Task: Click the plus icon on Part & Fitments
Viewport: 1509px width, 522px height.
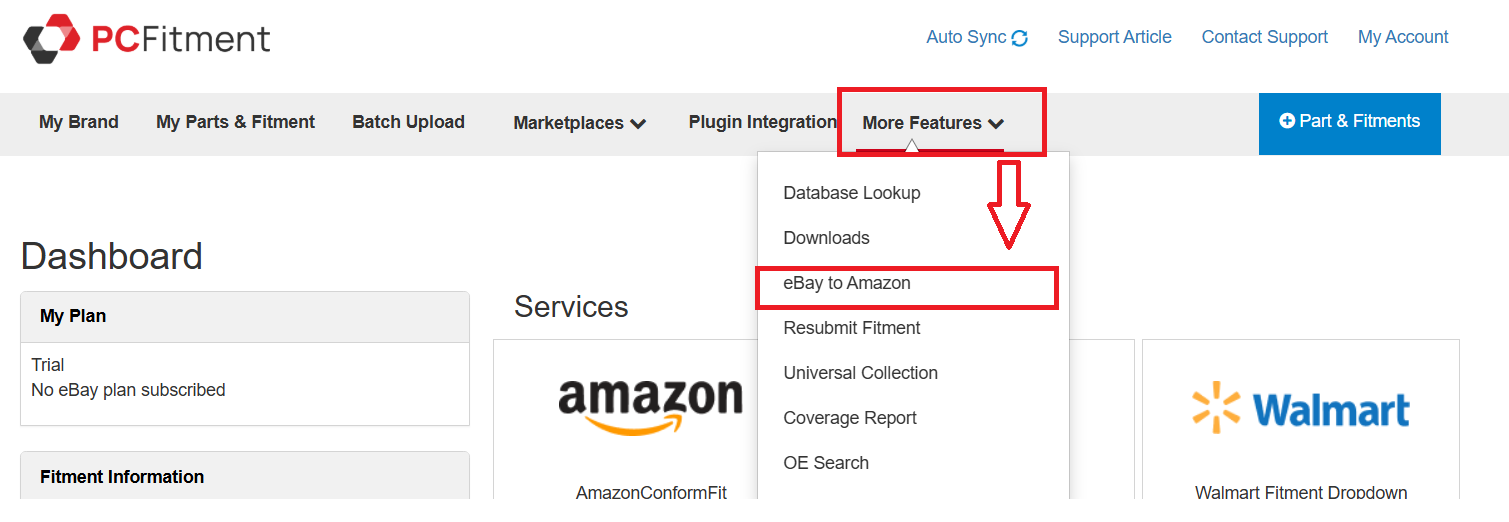Action: (1287, 121)
